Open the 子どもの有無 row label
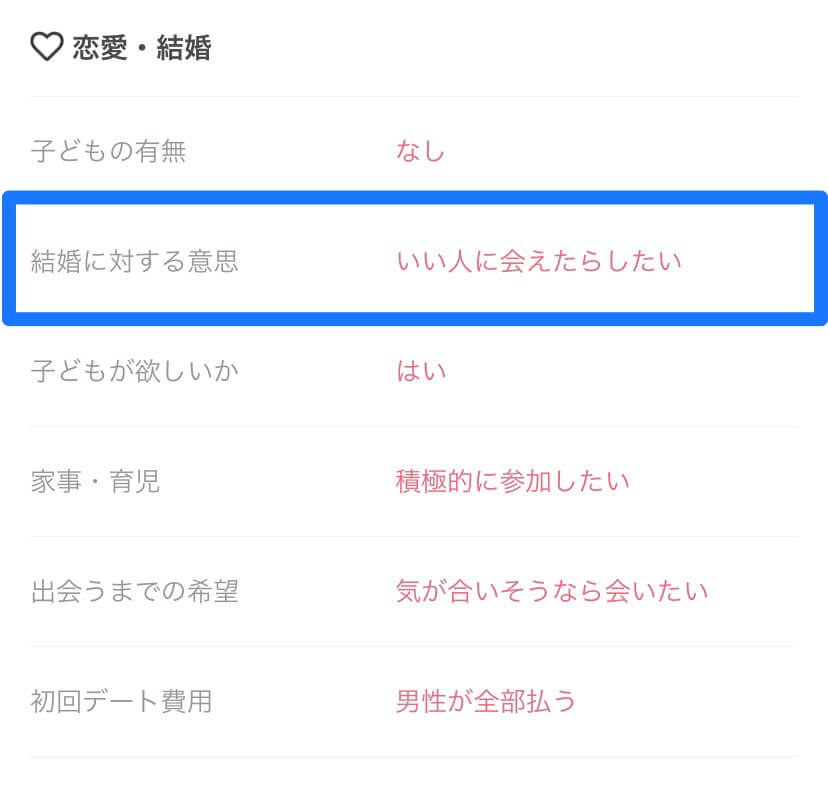The height and width of the screenshot is (802, 828). pyautogui.click(x=108, y=151)
